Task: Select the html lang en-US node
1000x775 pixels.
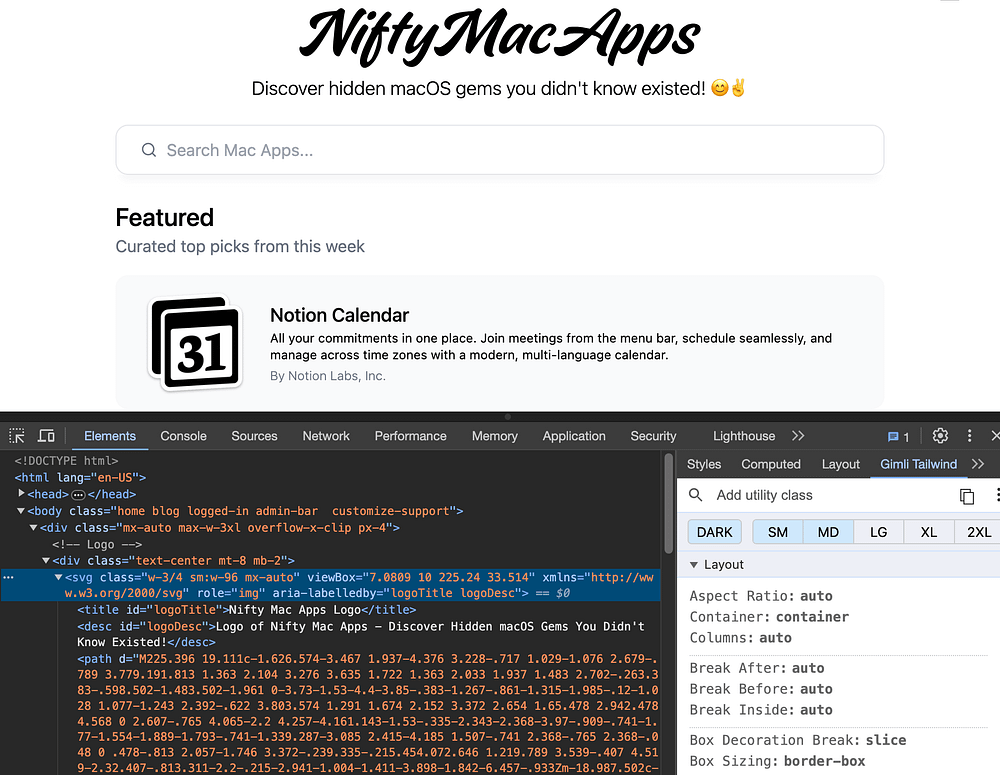Action: (80, 477)
